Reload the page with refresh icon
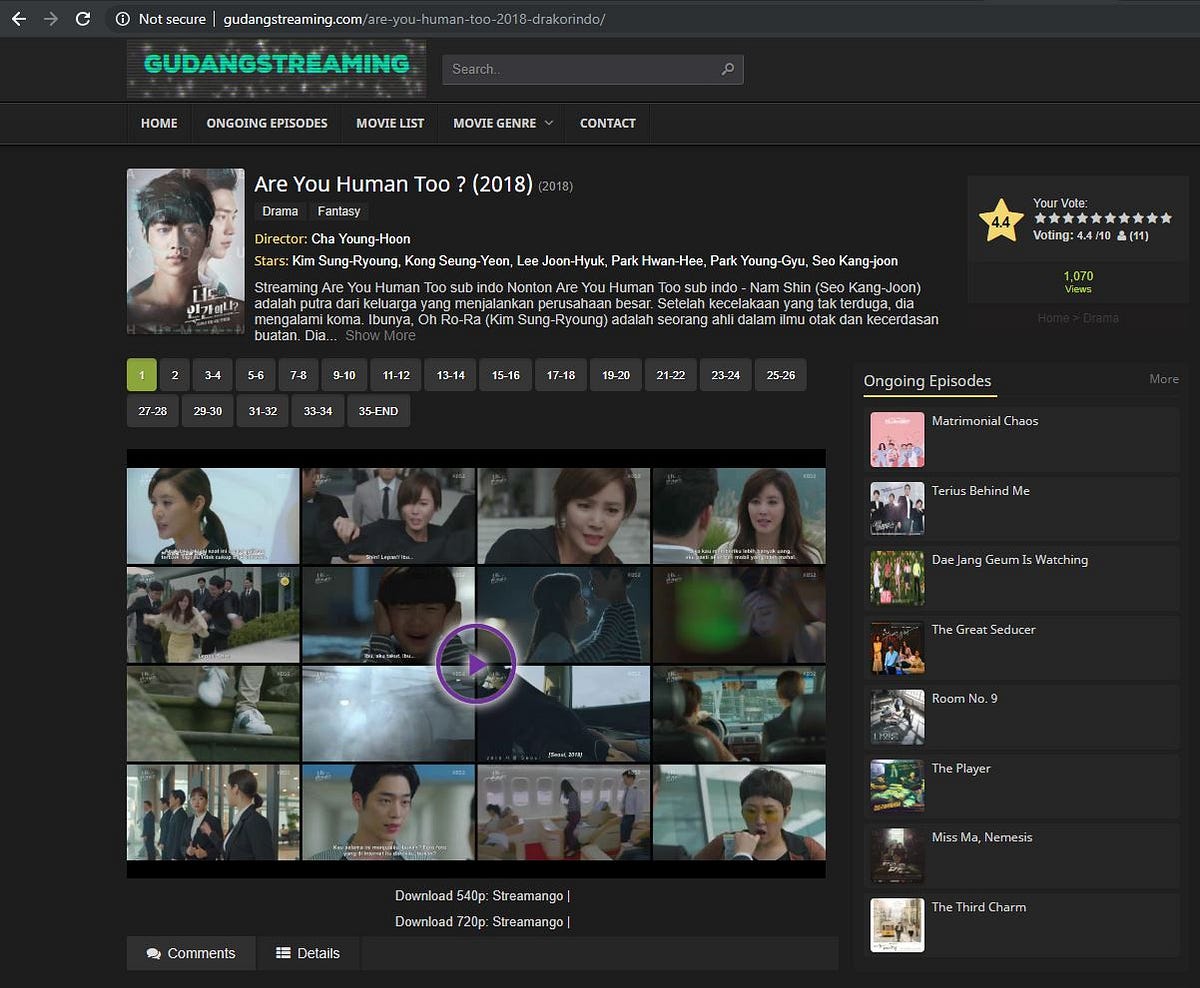 [x=83, y=18]
